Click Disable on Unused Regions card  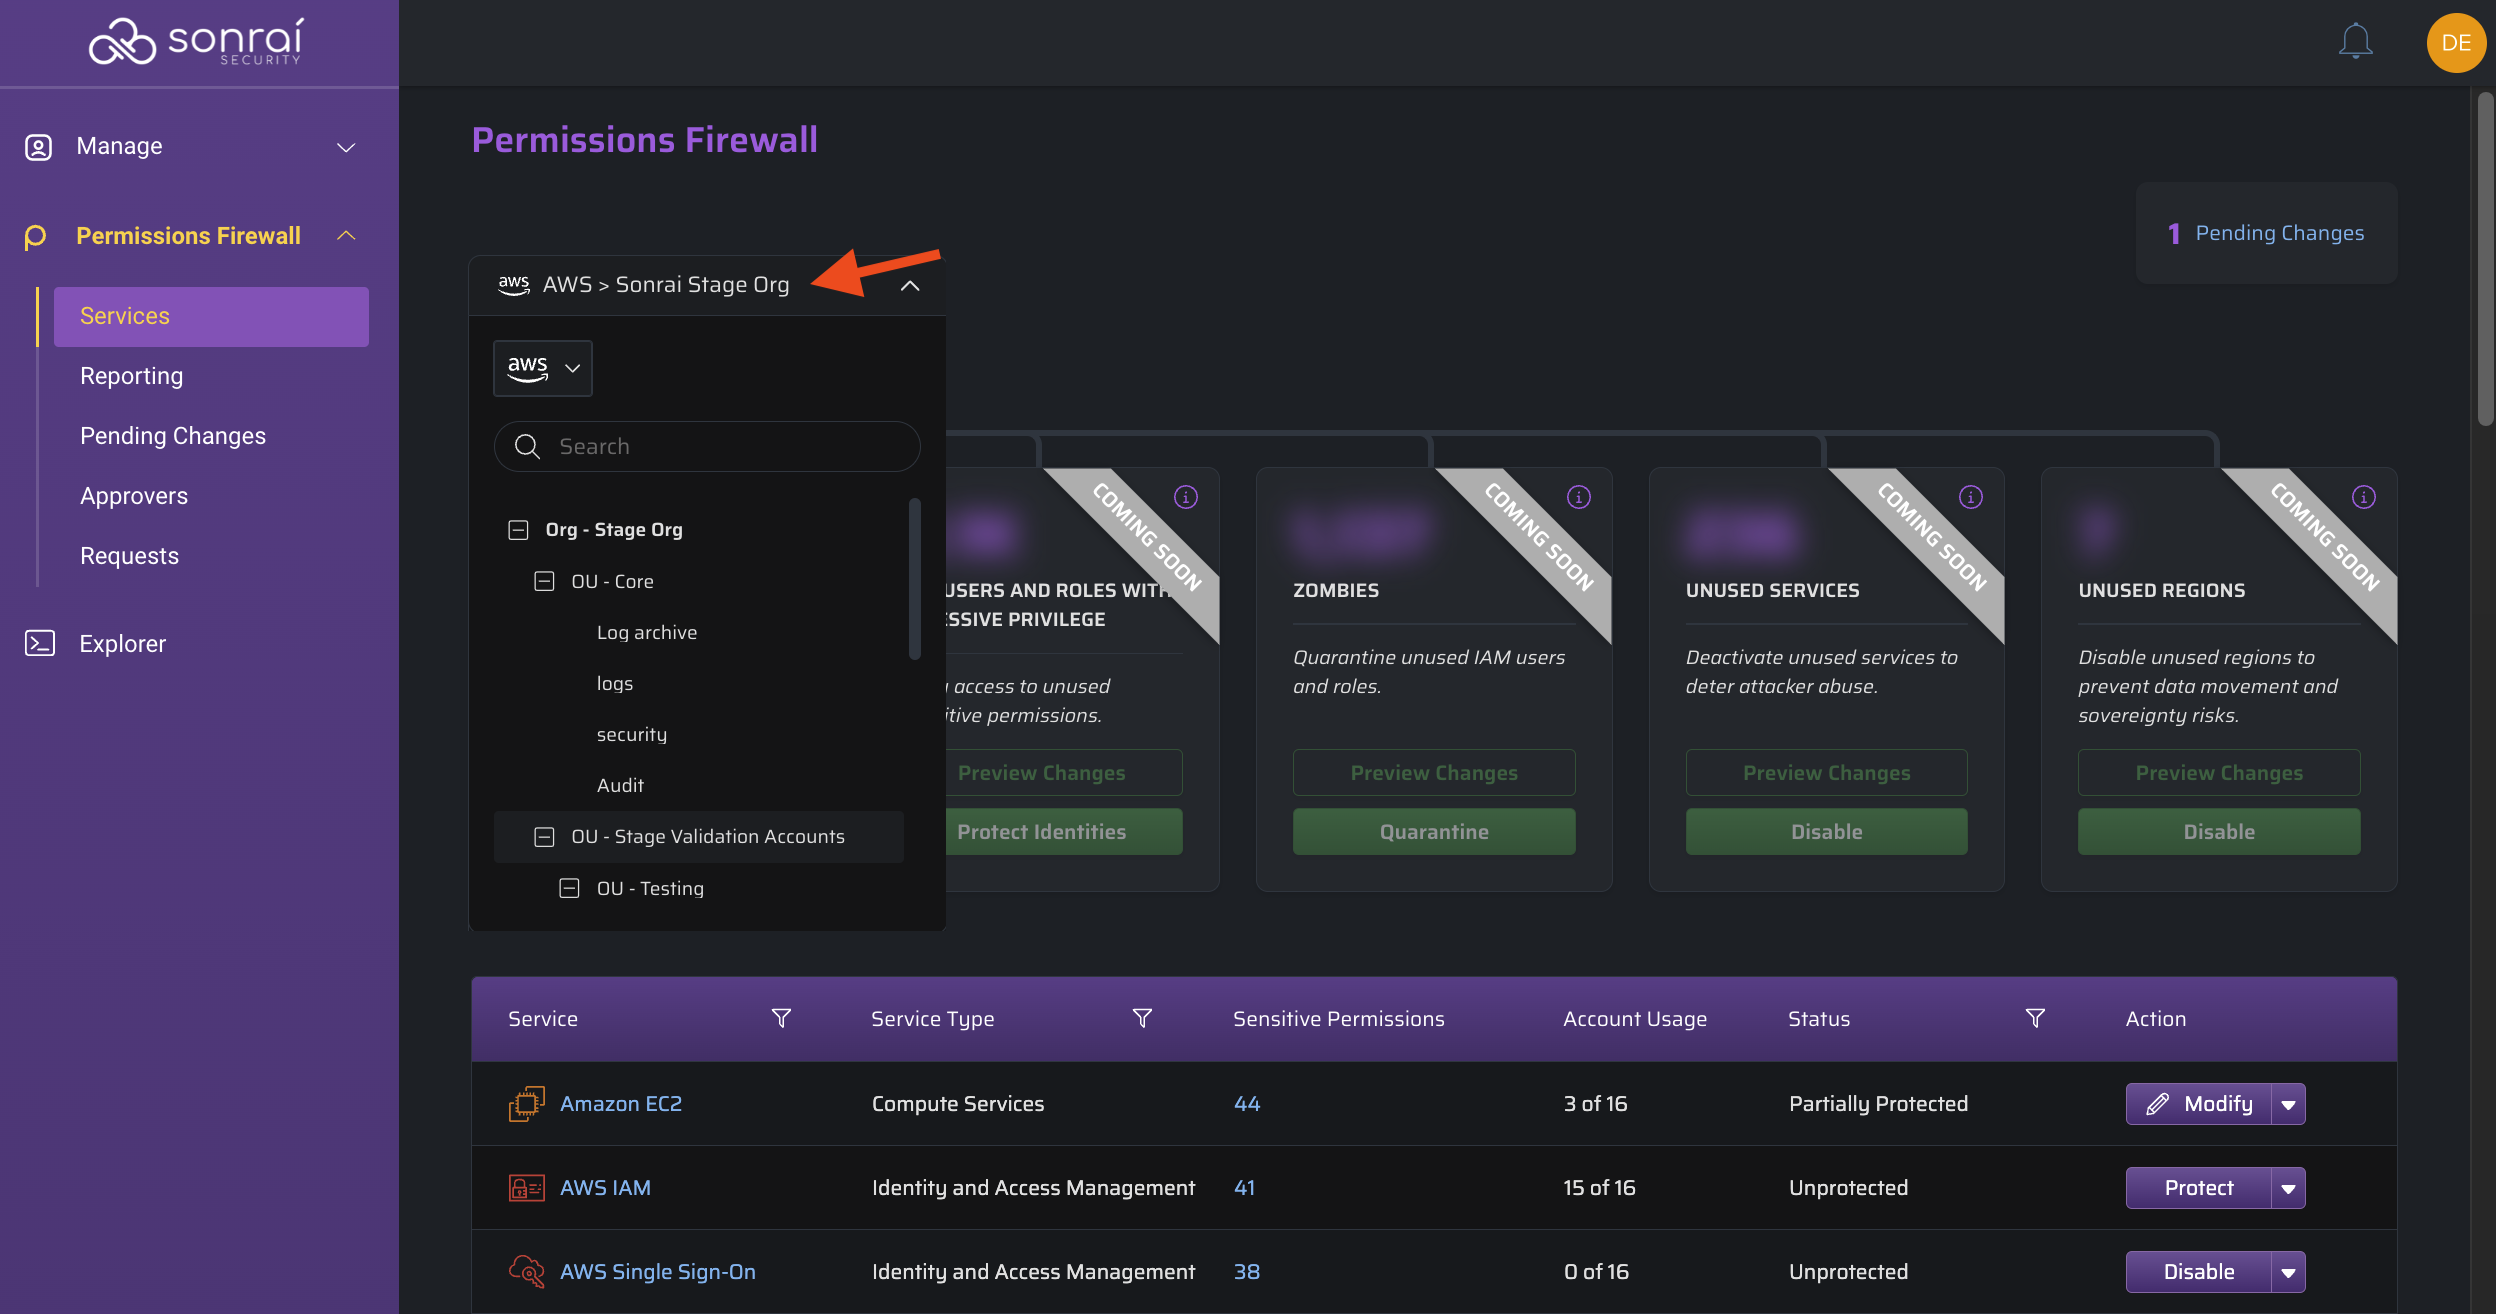tap(2219, 831)
